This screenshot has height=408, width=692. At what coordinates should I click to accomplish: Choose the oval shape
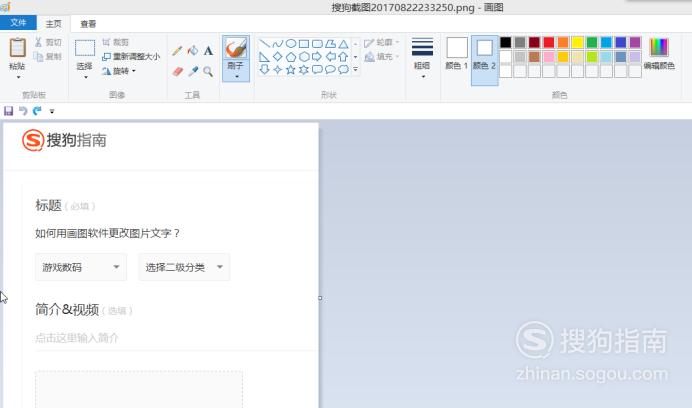291,44
